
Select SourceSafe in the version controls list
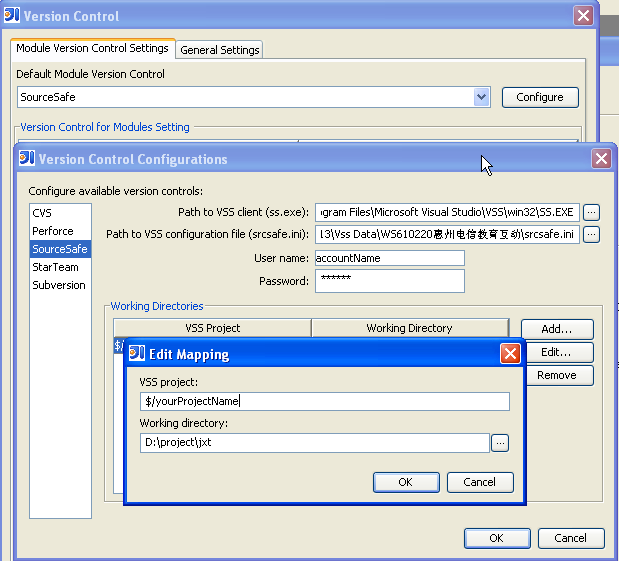pyautogui.click(x=60, y=249)
